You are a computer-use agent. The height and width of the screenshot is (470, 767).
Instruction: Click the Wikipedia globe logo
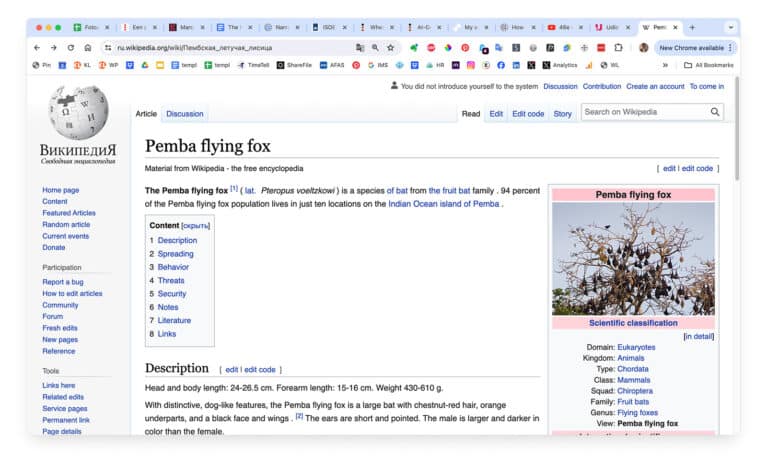pos(78,115)
